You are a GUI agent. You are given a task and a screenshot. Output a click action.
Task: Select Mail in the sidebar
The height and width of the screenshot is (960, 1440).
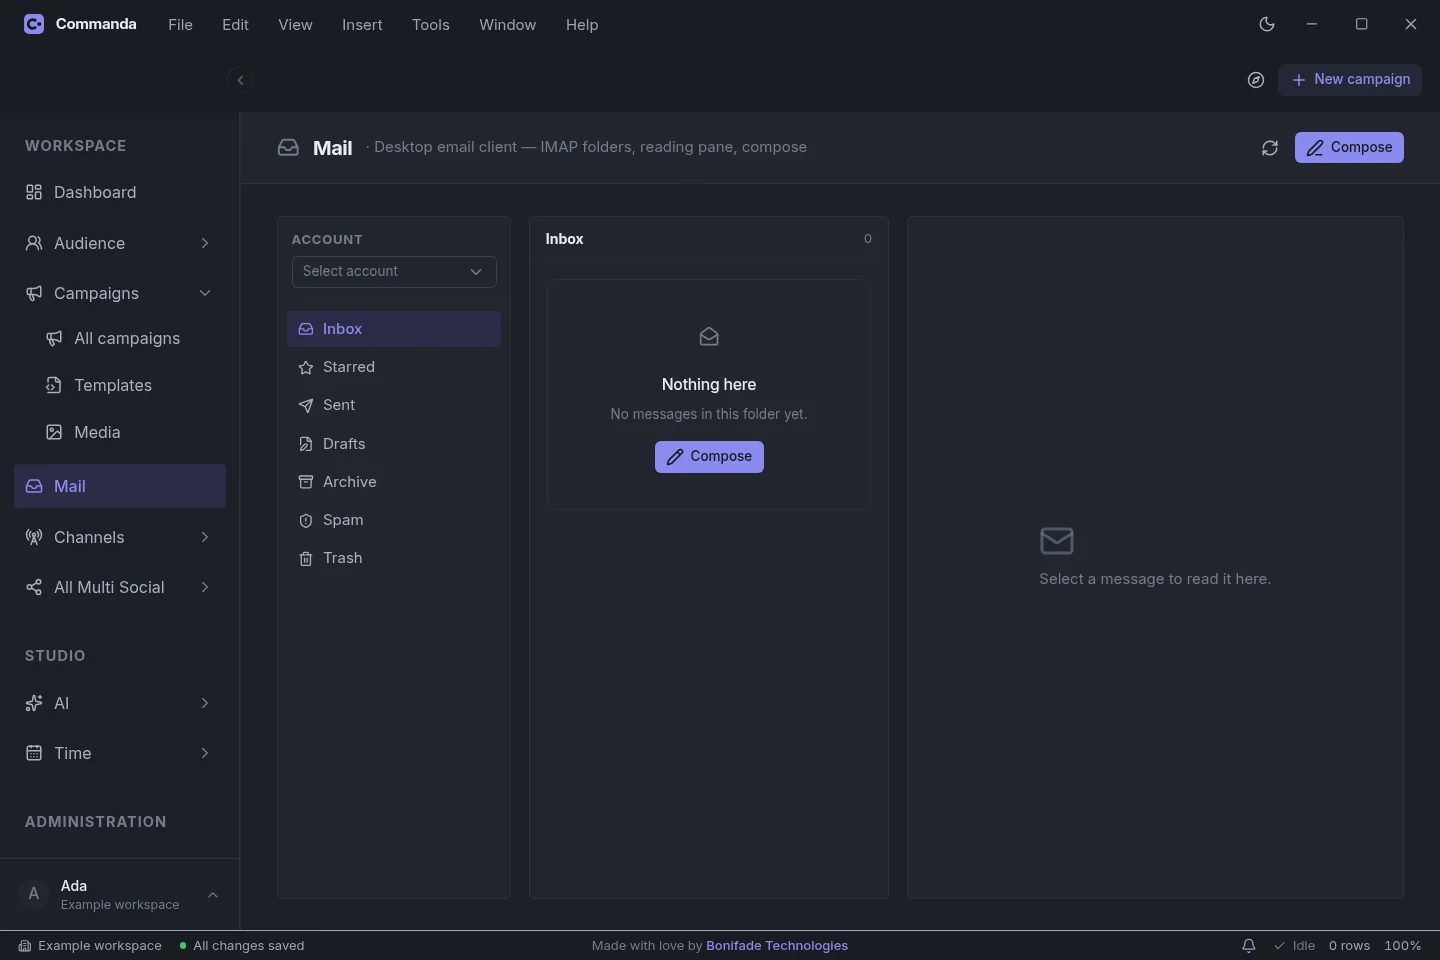[x=120, y=486]
